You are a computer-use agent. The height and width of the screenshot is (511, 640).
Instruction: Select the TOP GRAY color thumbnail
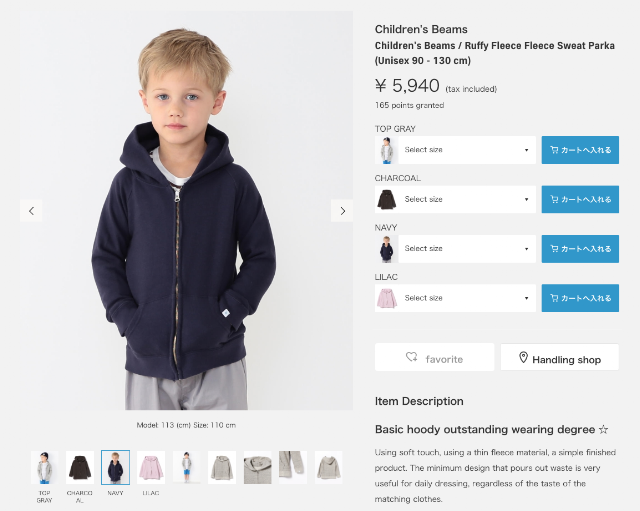click(x=44, y=467)
